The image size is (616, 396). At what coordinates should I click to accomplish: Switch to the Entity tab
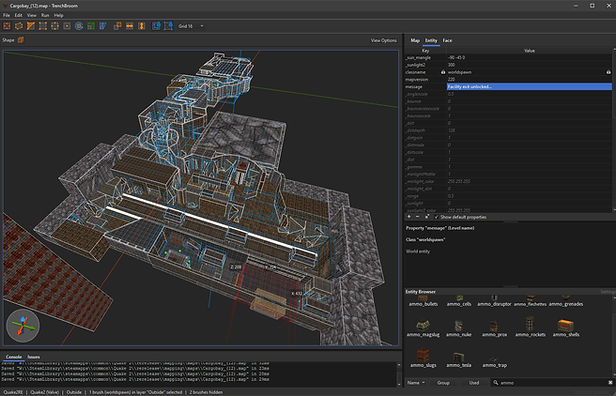click(431, 40)
